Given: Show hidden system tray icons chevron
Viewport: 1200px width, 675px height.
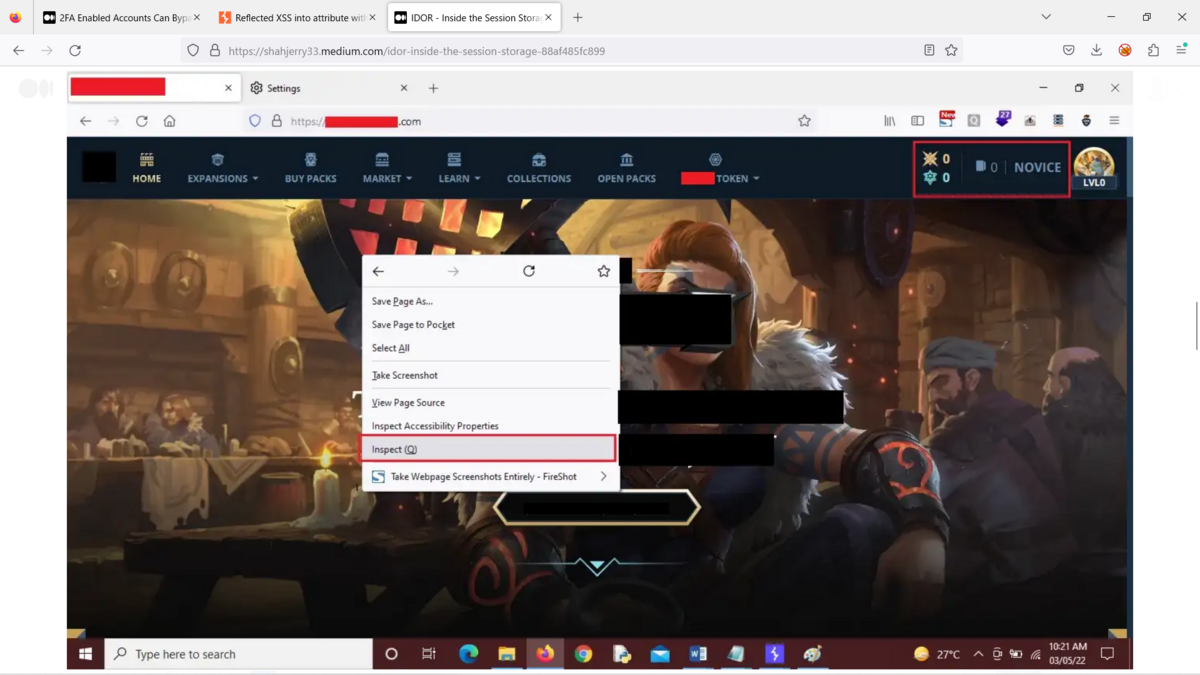Looking at the screenshot, I should pos(978,654).
